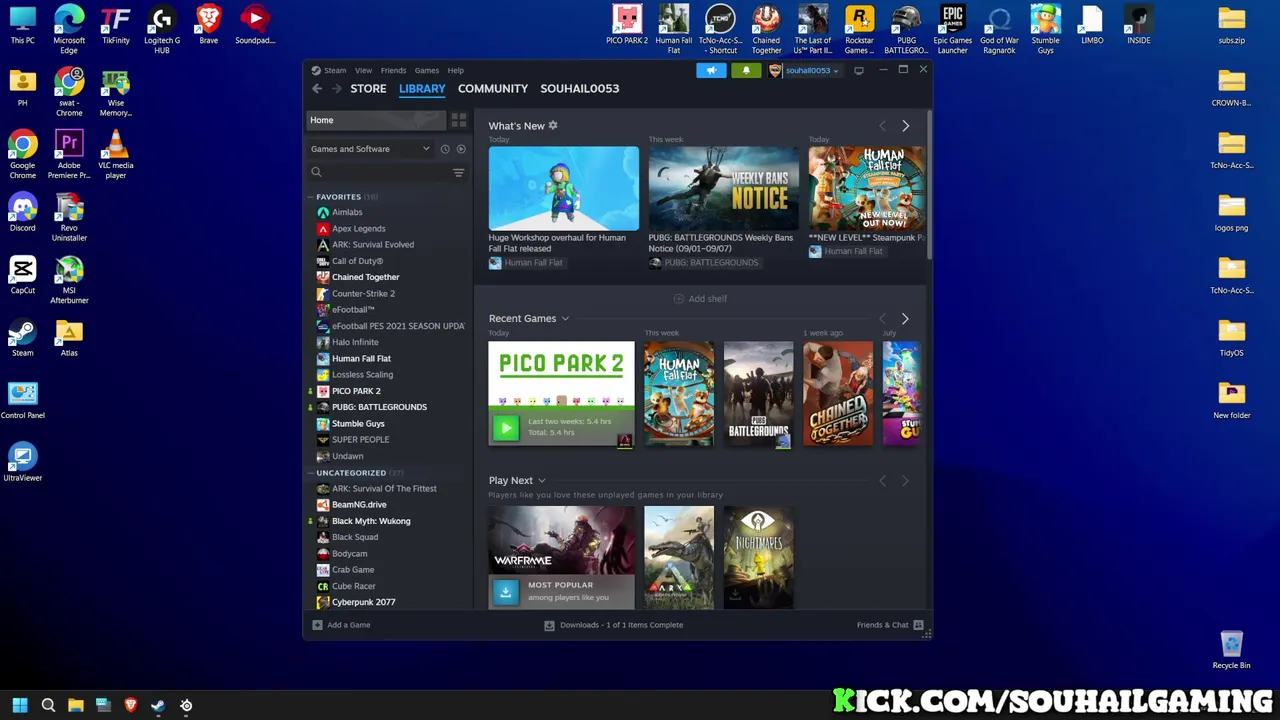Open Epic Games Launcher desktop shortcut
Screen dimensions: 1280x720
tap(952, 30)
